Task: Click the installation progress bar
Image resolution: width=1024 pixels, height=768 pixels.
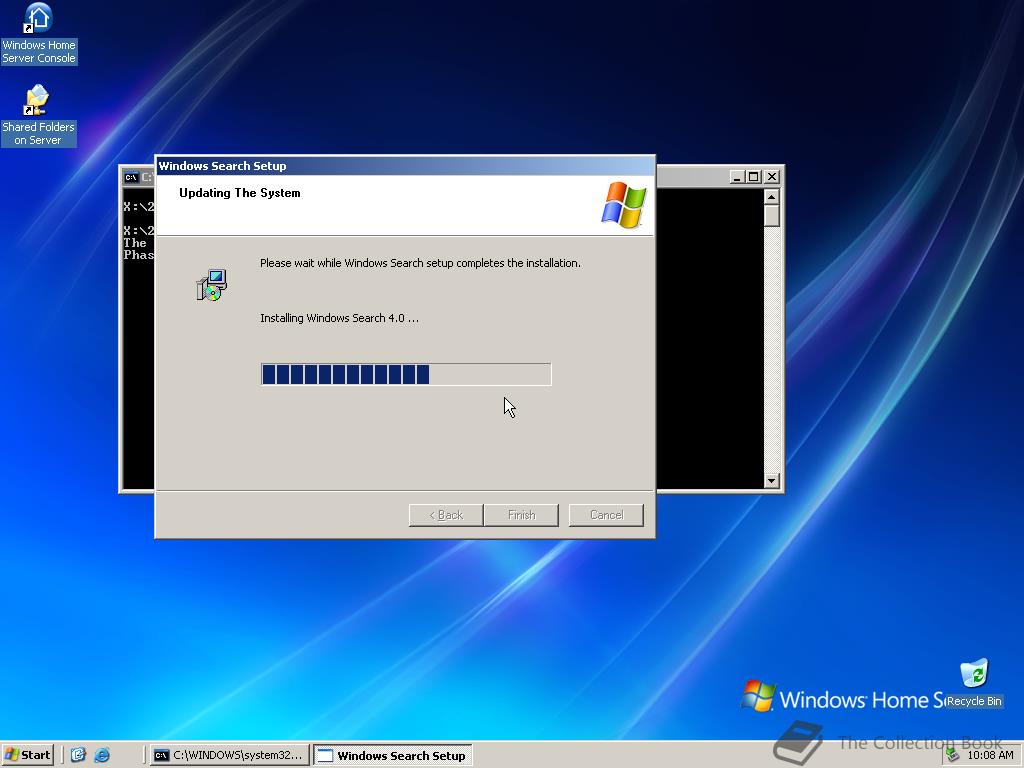Action: (x=406, y=374)
